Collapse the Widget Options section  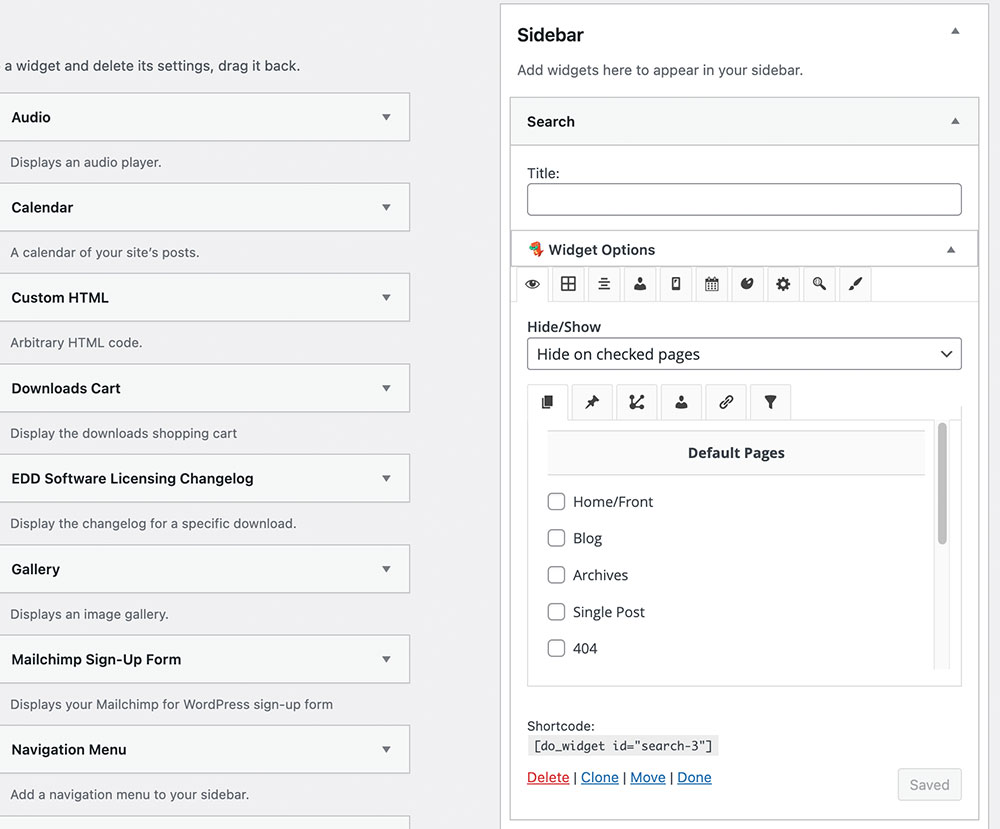[951, 250]
